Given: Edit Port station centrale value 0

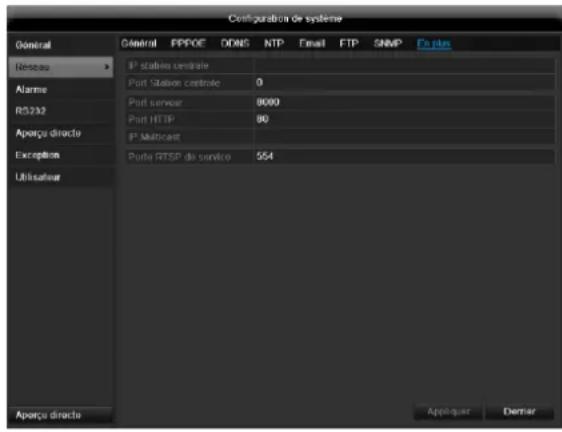Looking at the screenshot, I should (x=404, y=83).
